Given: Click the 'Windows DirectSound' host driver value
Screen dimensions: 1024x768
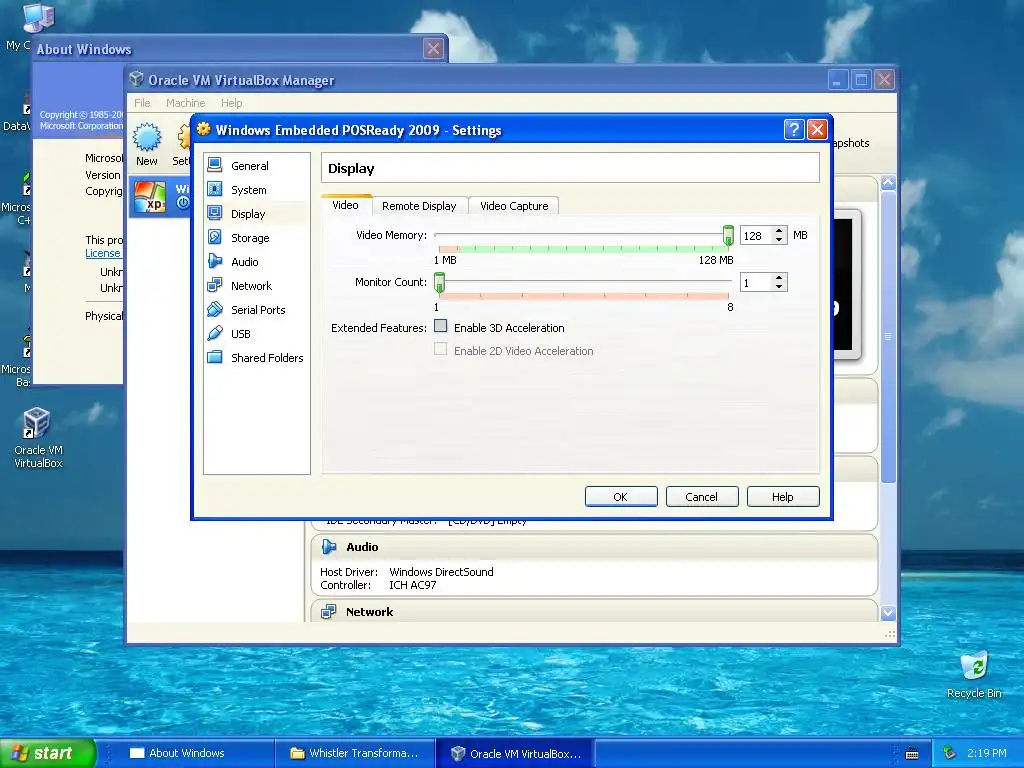Looking at the screenshot, I should pos(441,572).
